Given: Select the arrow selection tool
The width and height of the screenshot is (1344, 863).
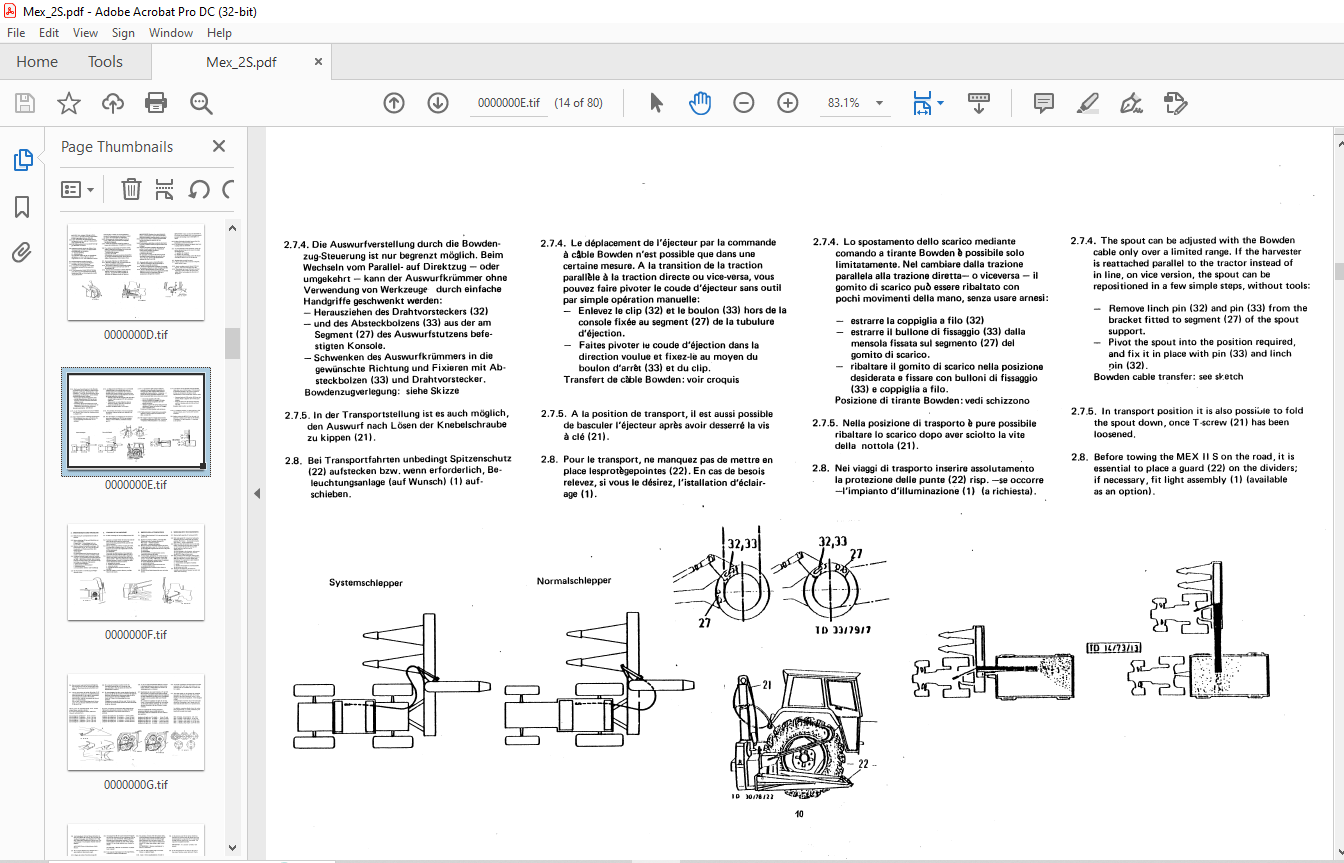Looking at the screenshot, I should 656,103.
